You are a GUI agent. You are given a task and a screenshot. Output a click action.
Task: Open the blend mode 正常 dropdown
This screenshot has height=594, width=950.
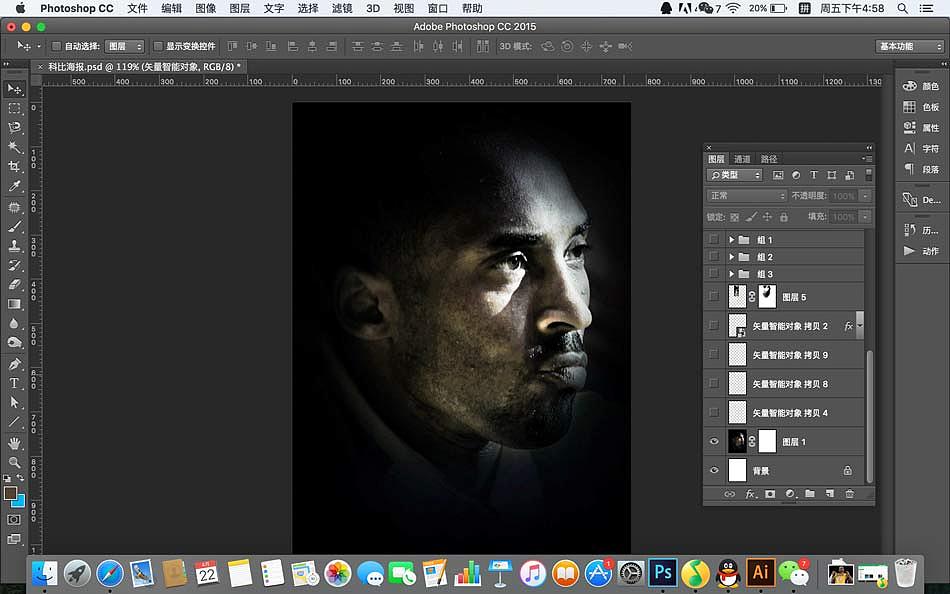pos(746,195)
